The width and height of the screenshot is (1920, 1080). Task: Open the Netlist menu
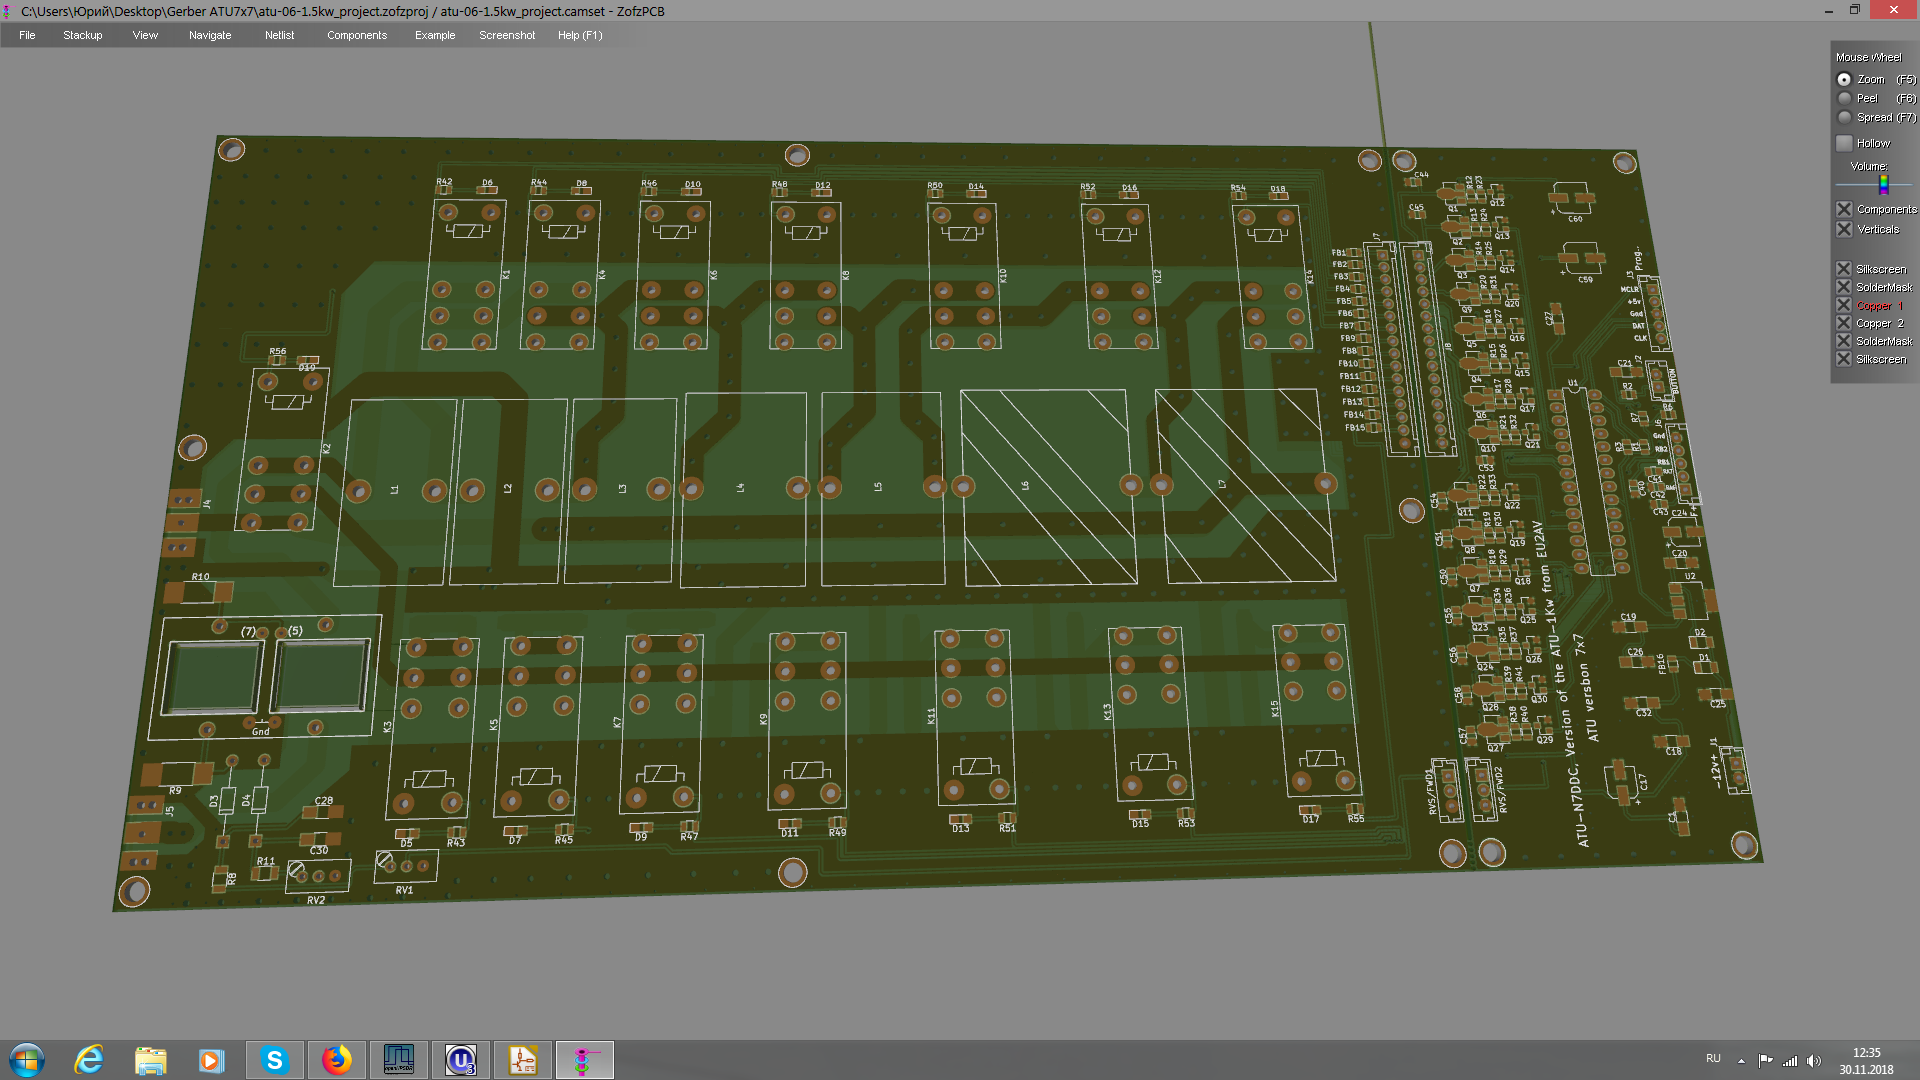(279, 35)
